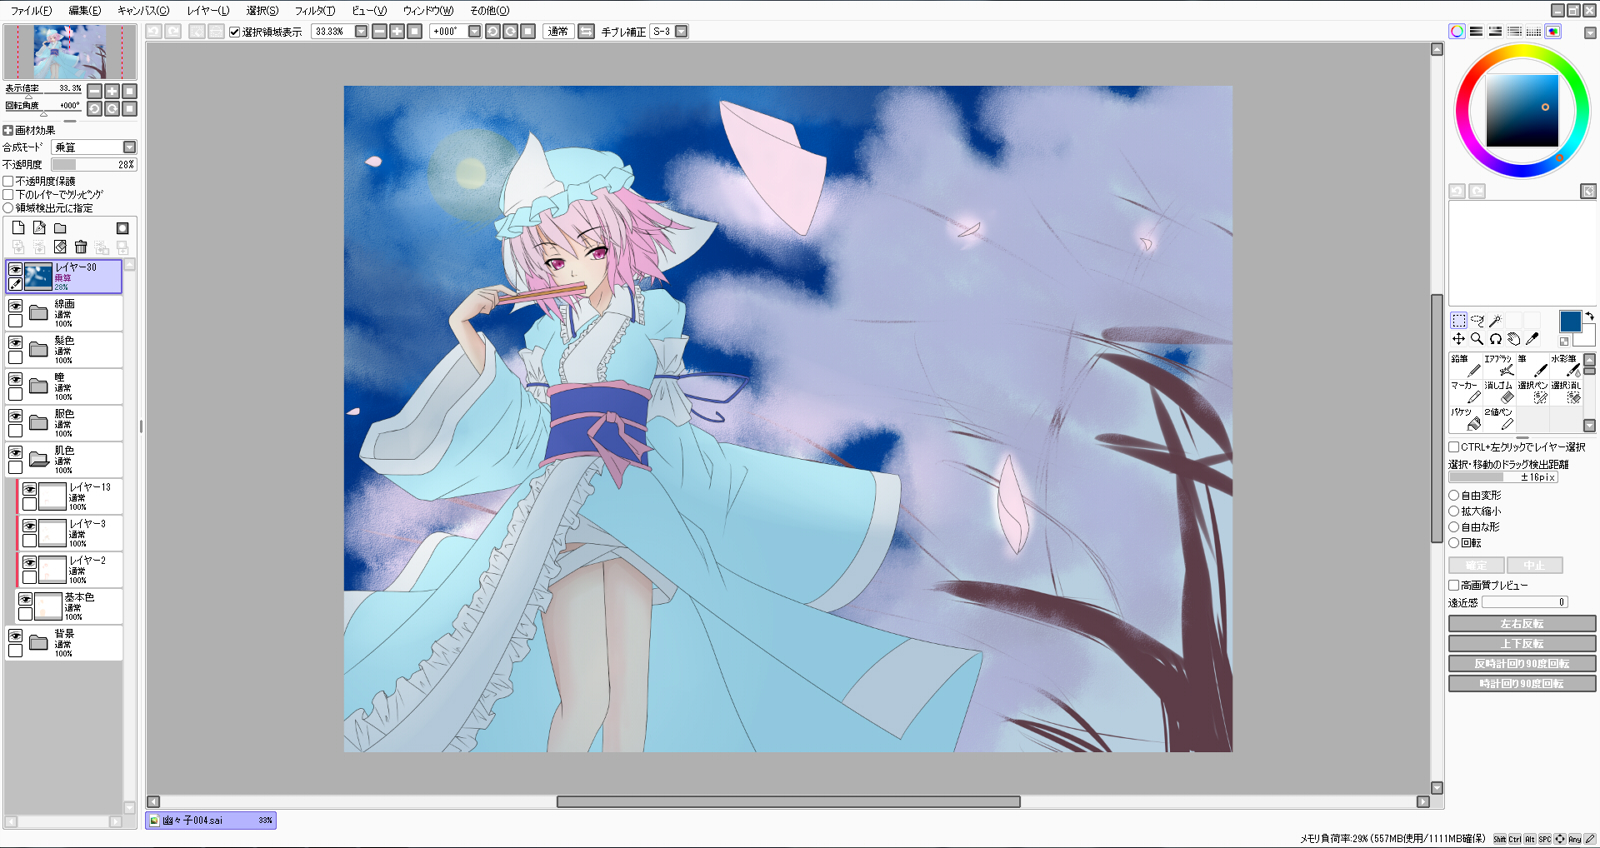Image resolution: width=1600 pixels, height=848 pixels.
Task: Choose the バケツ bucket fill tool
Action: pyautogui.click(x=1465, y=418)
